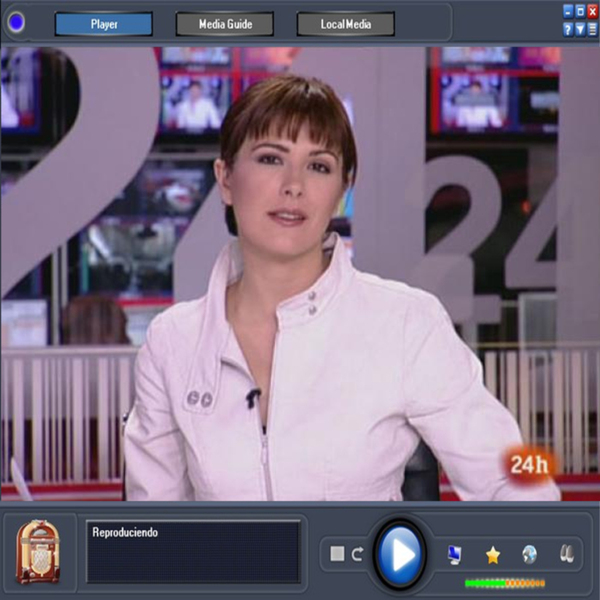The height and width of the screenshot is (600, 600).
Task: Click the Reproduciendo status display
Action: point(193,551)
